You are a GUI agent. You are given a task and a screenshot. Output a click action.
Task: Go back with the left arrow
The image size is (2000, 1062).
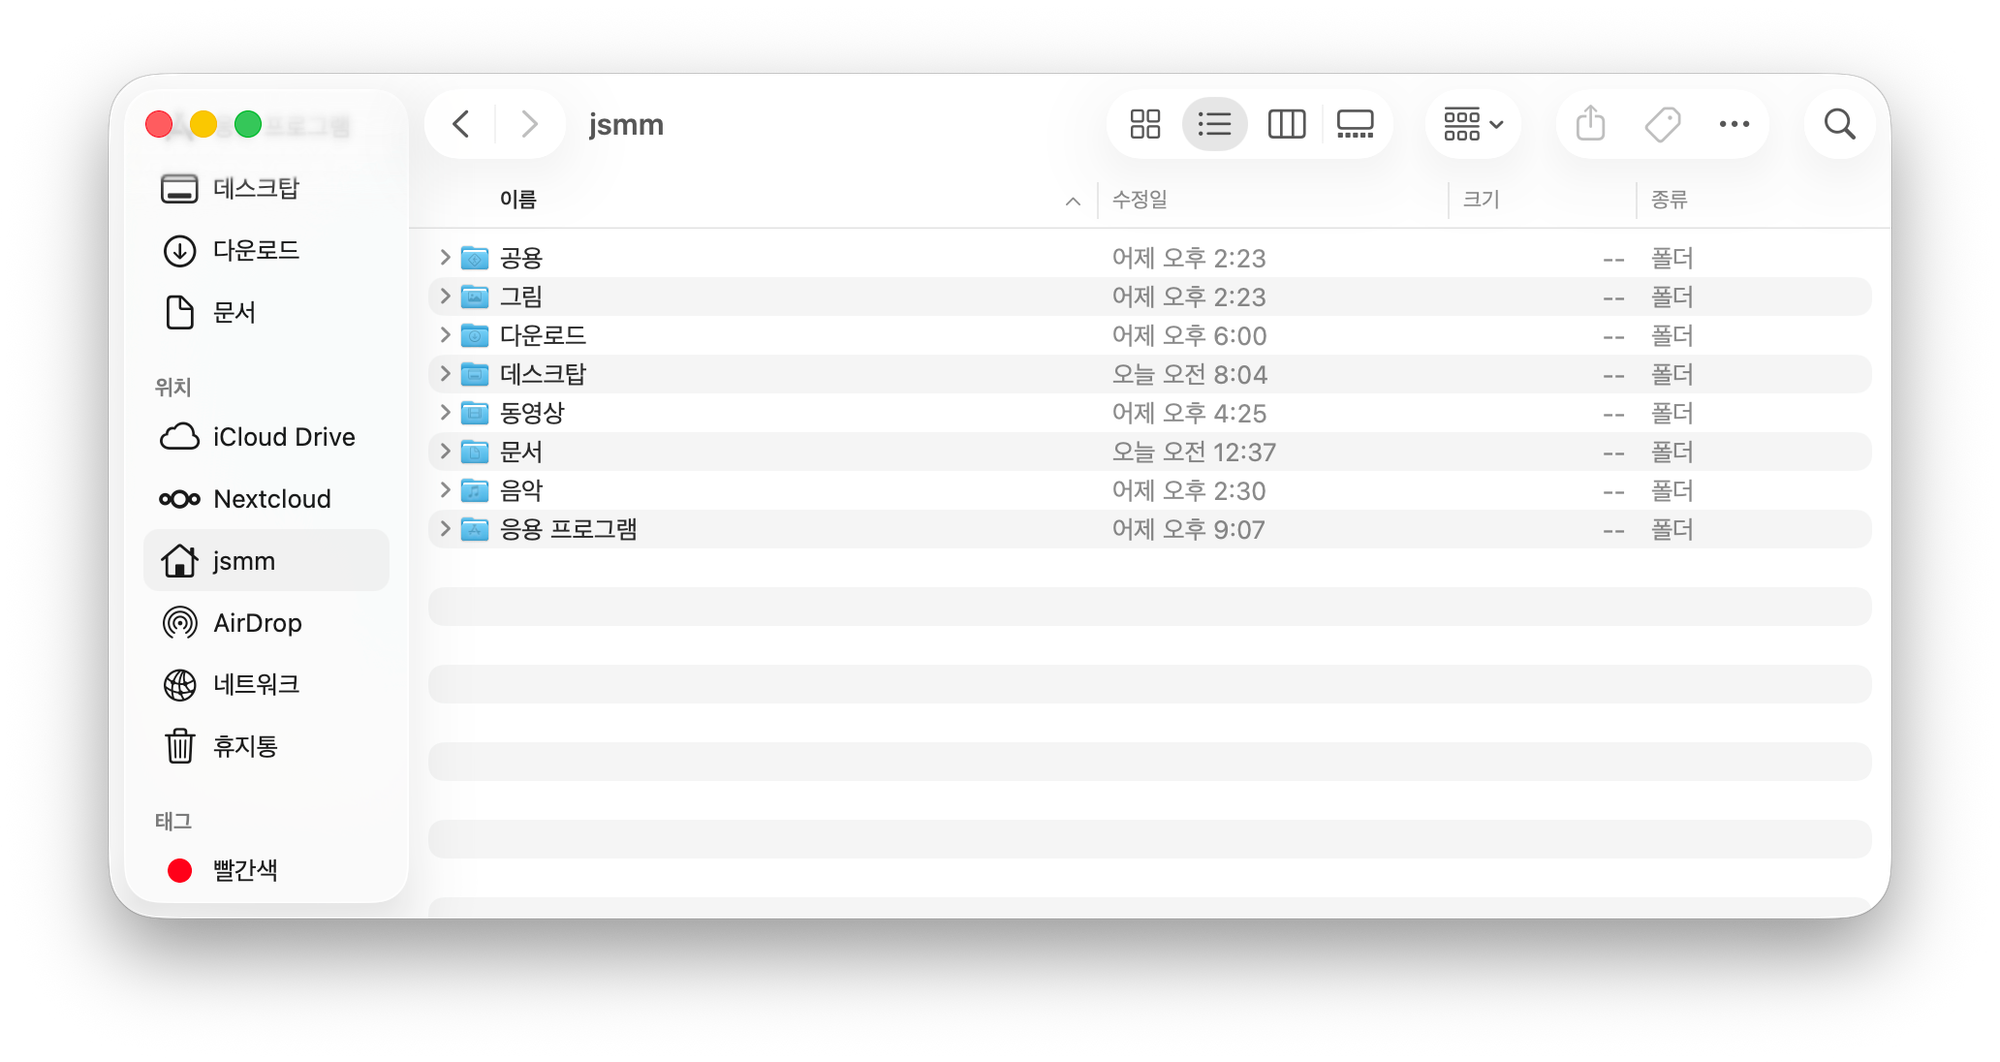click(x=461, y=124)
